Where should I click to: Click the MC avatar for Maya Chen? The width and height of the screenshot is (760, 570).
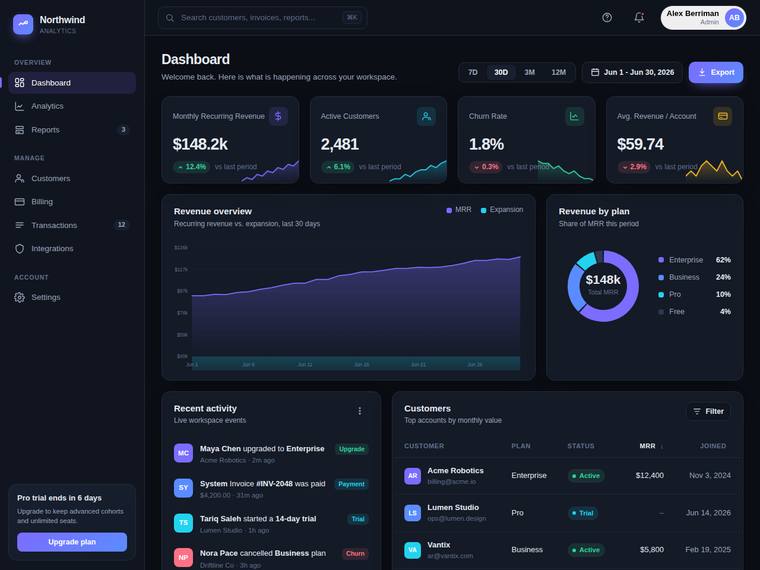pos(183,453)
